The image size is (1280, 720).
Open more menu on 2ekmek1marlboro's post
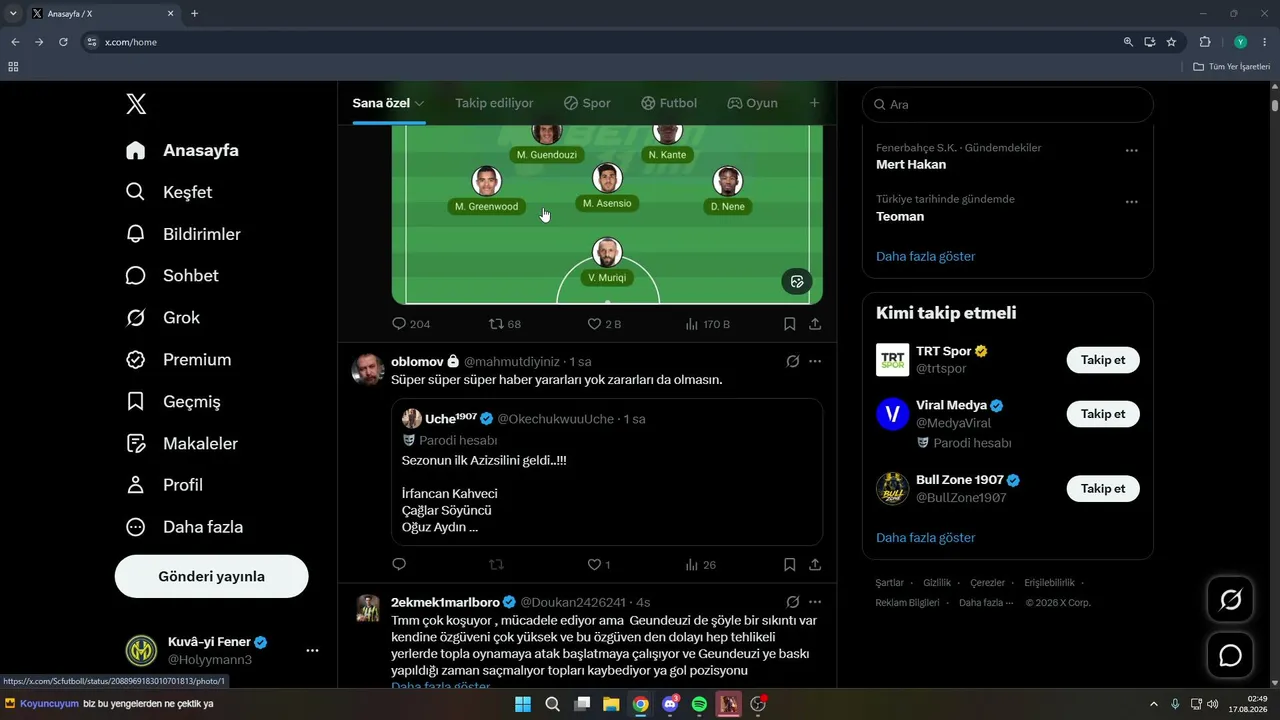pos(815,602)
